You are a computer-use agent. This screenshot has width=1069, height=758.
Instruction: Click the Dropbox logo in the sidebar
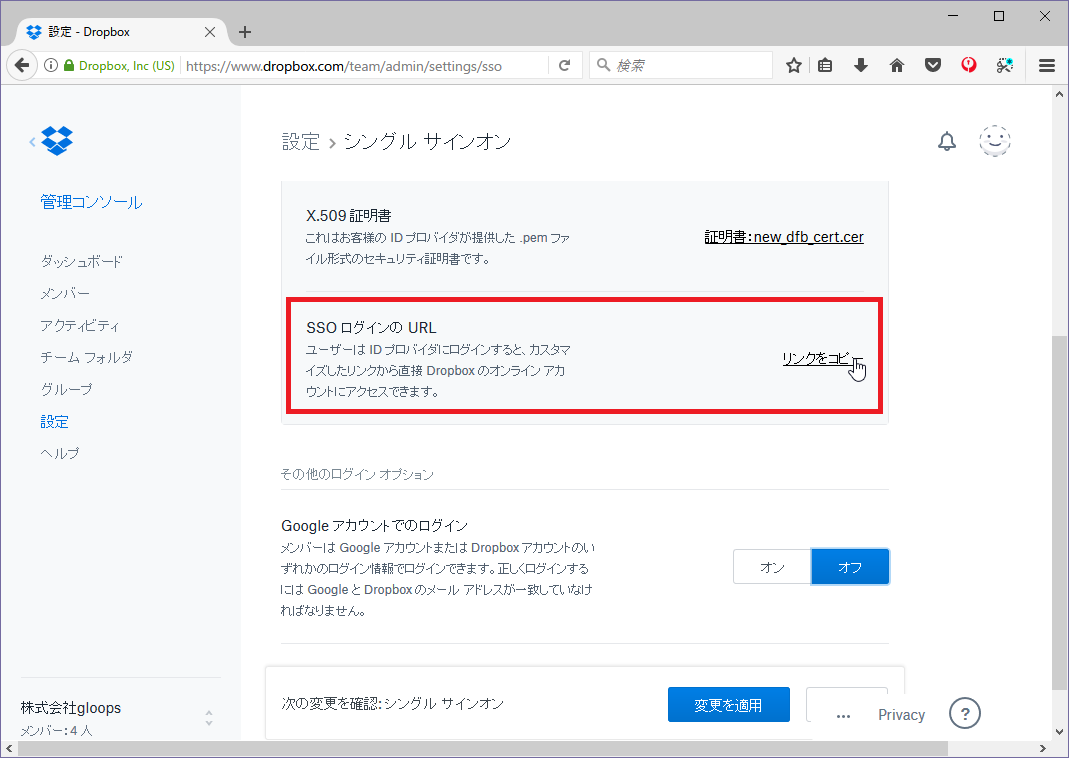coord(57,140)
